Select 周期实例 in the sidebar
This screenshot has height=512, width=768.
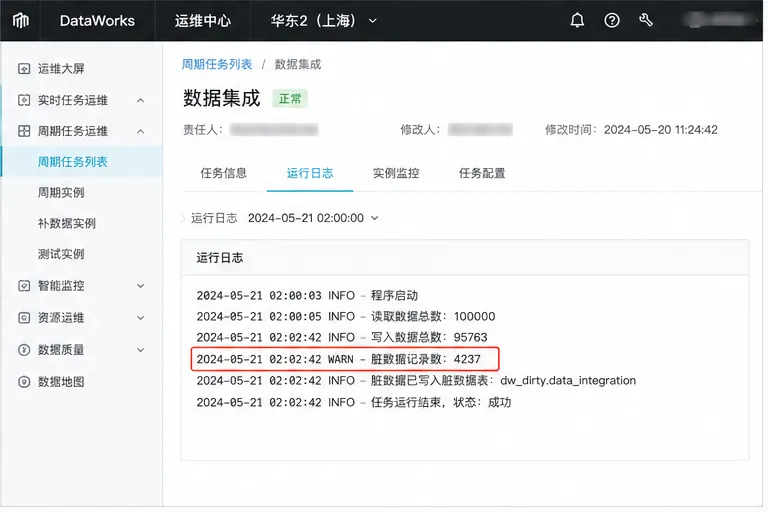pyautogui.click(x=61, y=193)
